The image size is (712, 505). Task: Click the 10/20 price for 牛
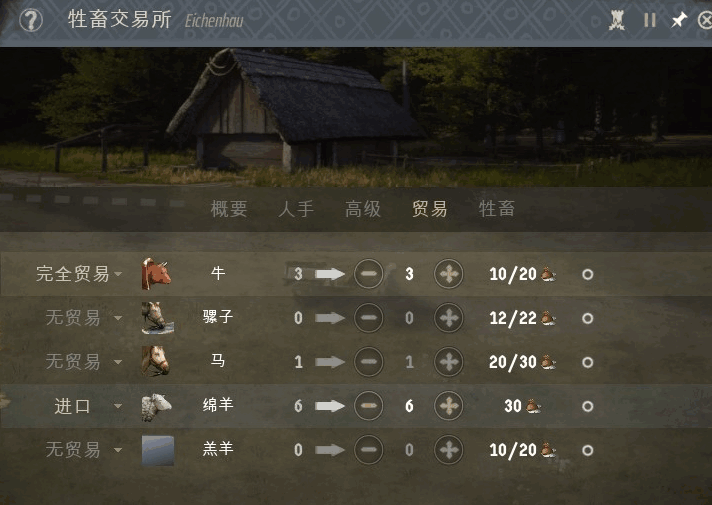point(513,274)
